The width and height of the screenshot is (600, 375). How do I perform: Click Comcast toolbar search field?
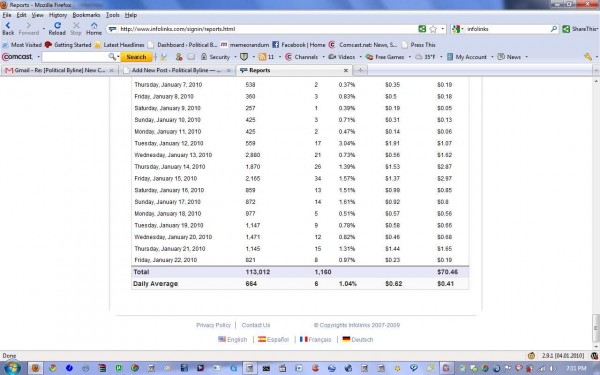pyautogui.click(x=75, y=57)
